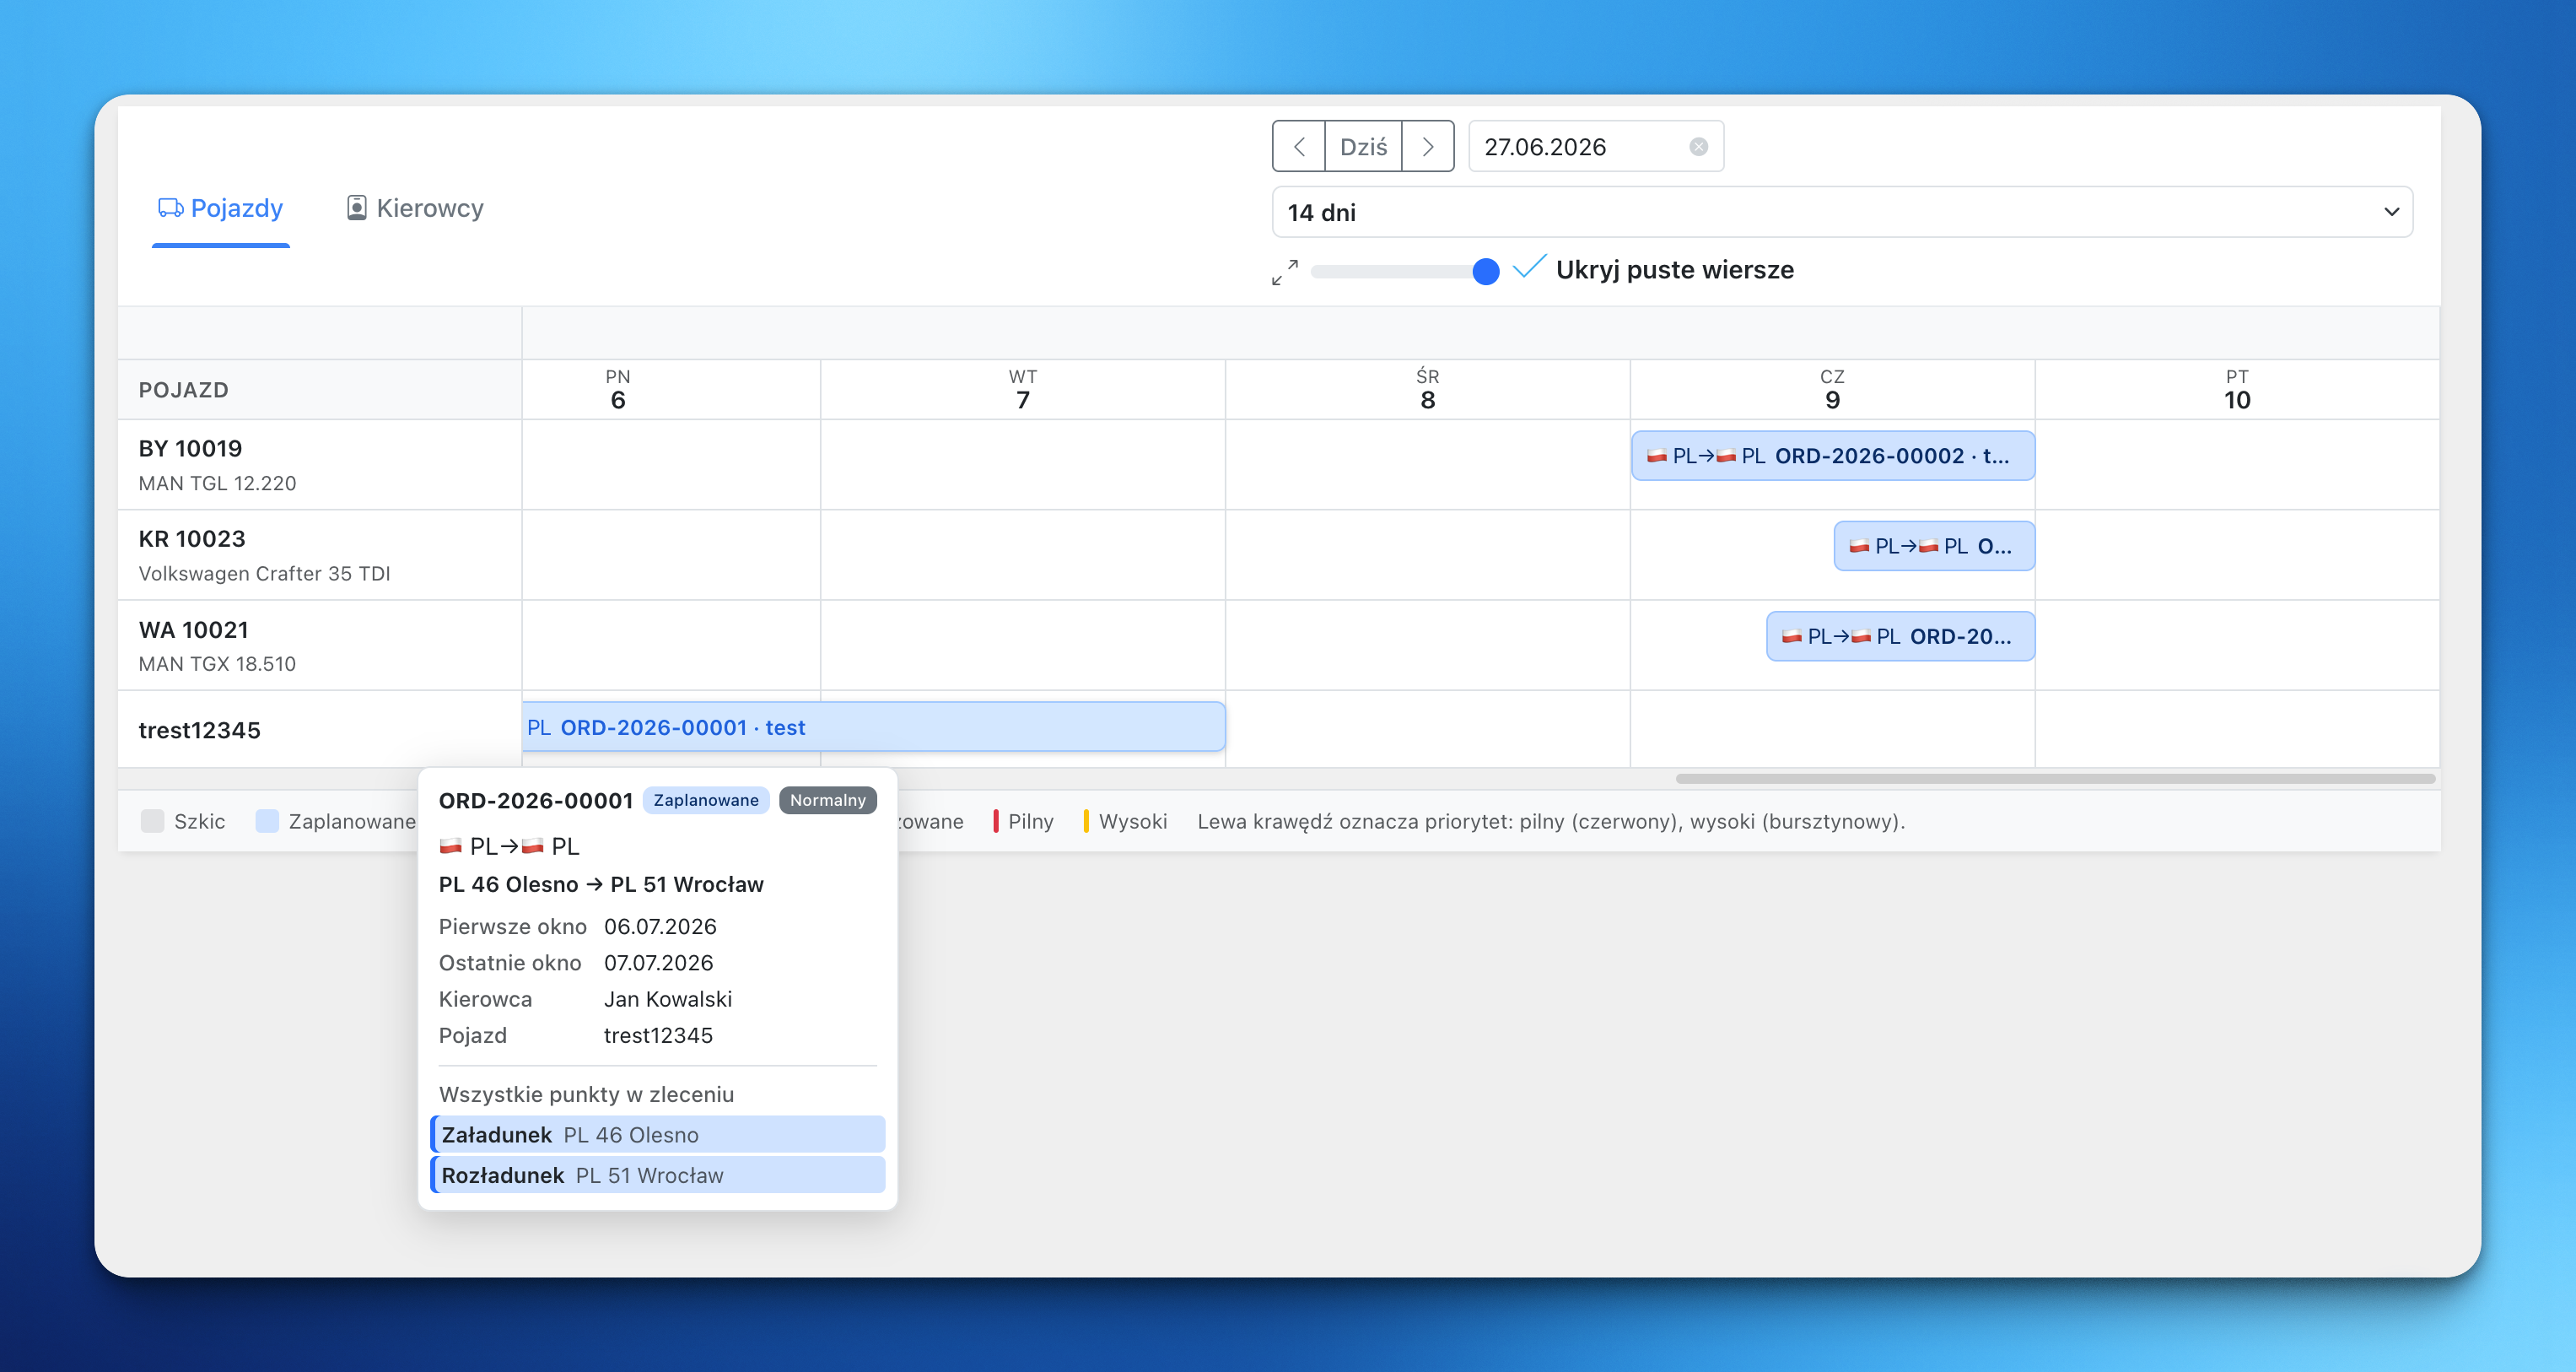Open the order bar in KR 10023 row
Image resolution: width=2576 pixels, height=1372 pixels.
[1934, 546]
